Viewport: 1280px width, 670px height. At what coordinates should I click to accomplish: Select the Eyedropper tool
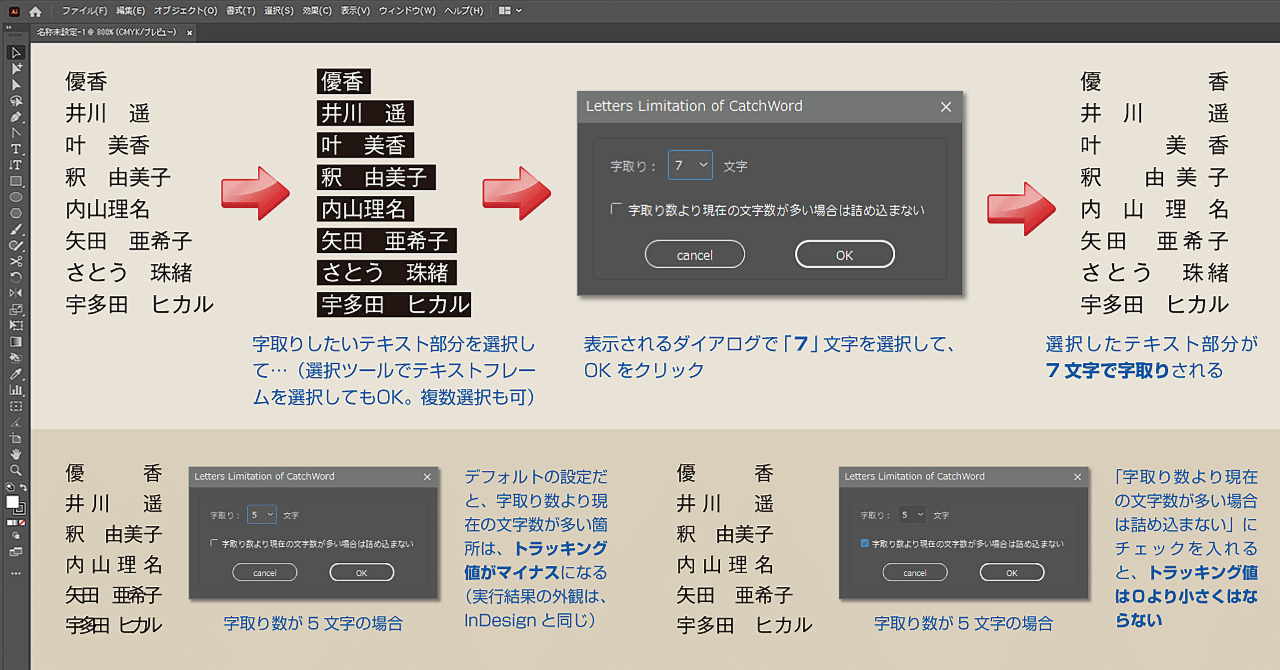[x=14, y=373]
